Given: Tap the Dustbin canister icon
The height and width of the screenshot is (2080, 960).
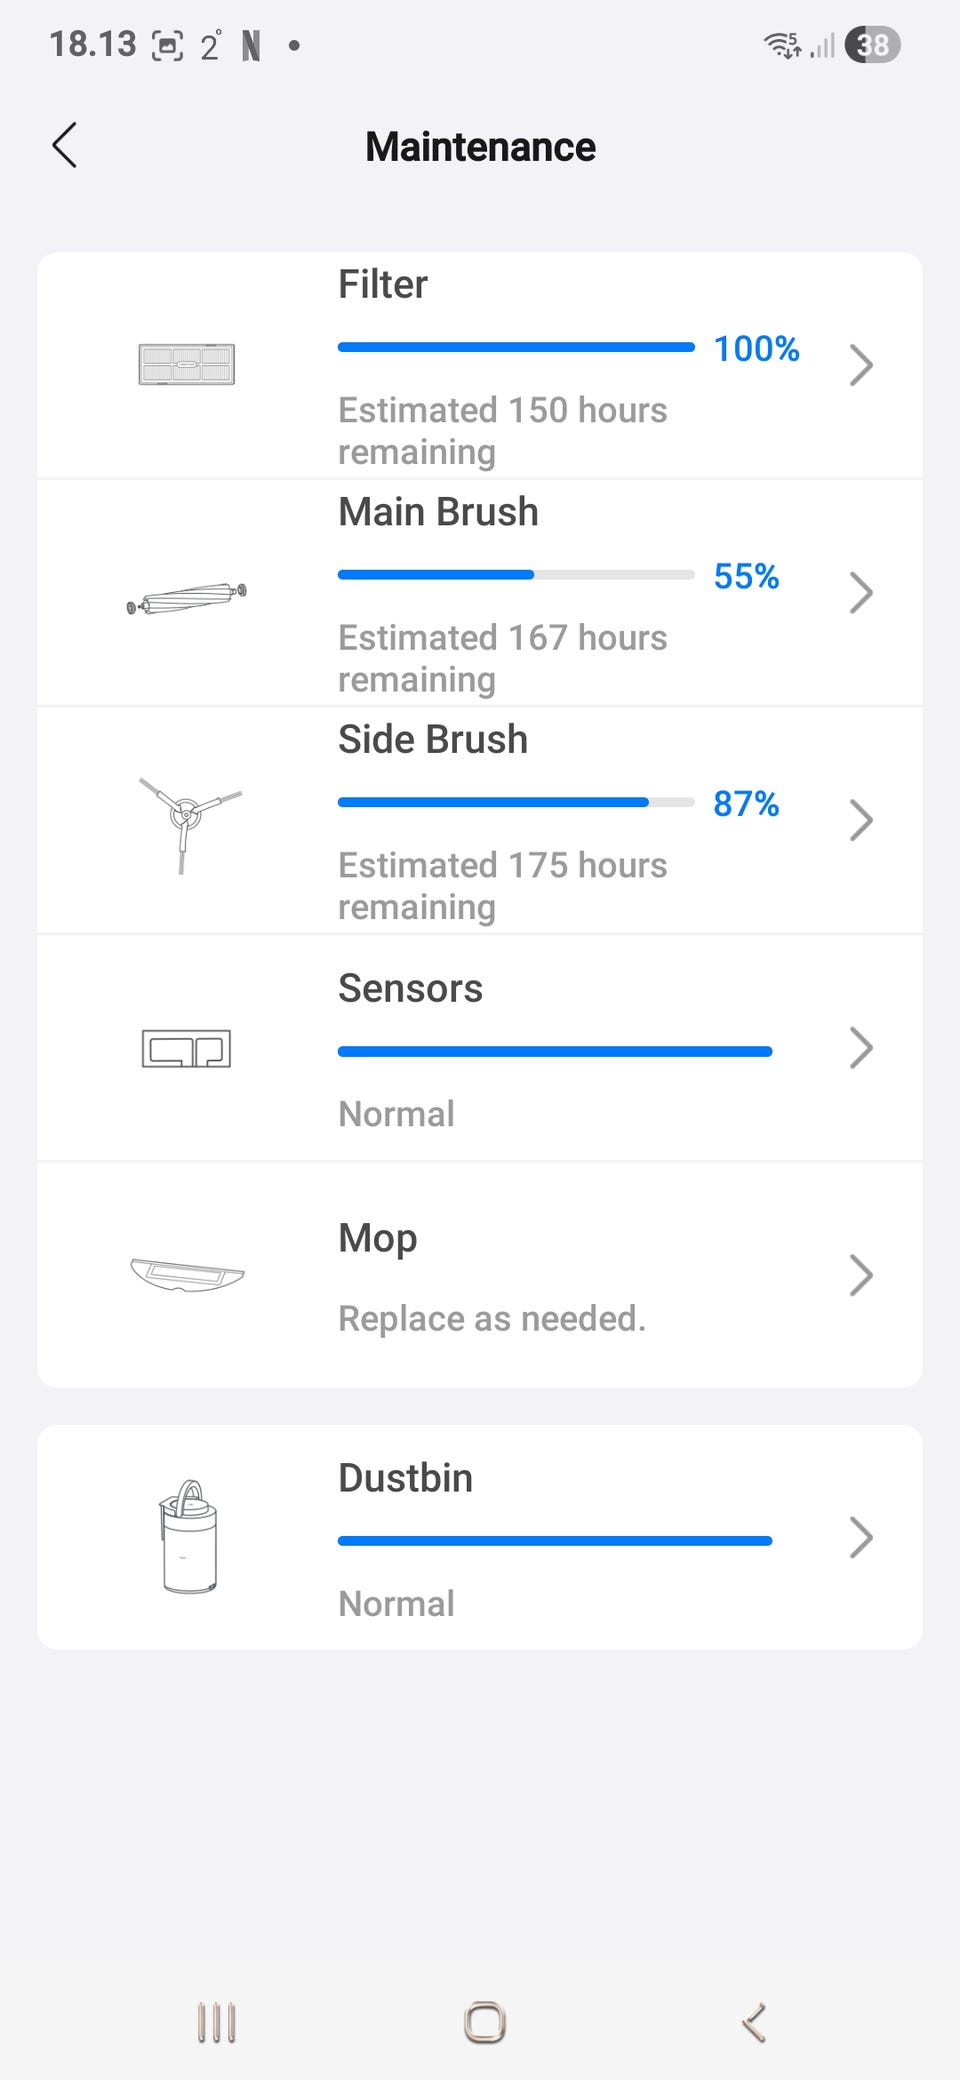Looking at the screenshot, I should click(188, 1537).
